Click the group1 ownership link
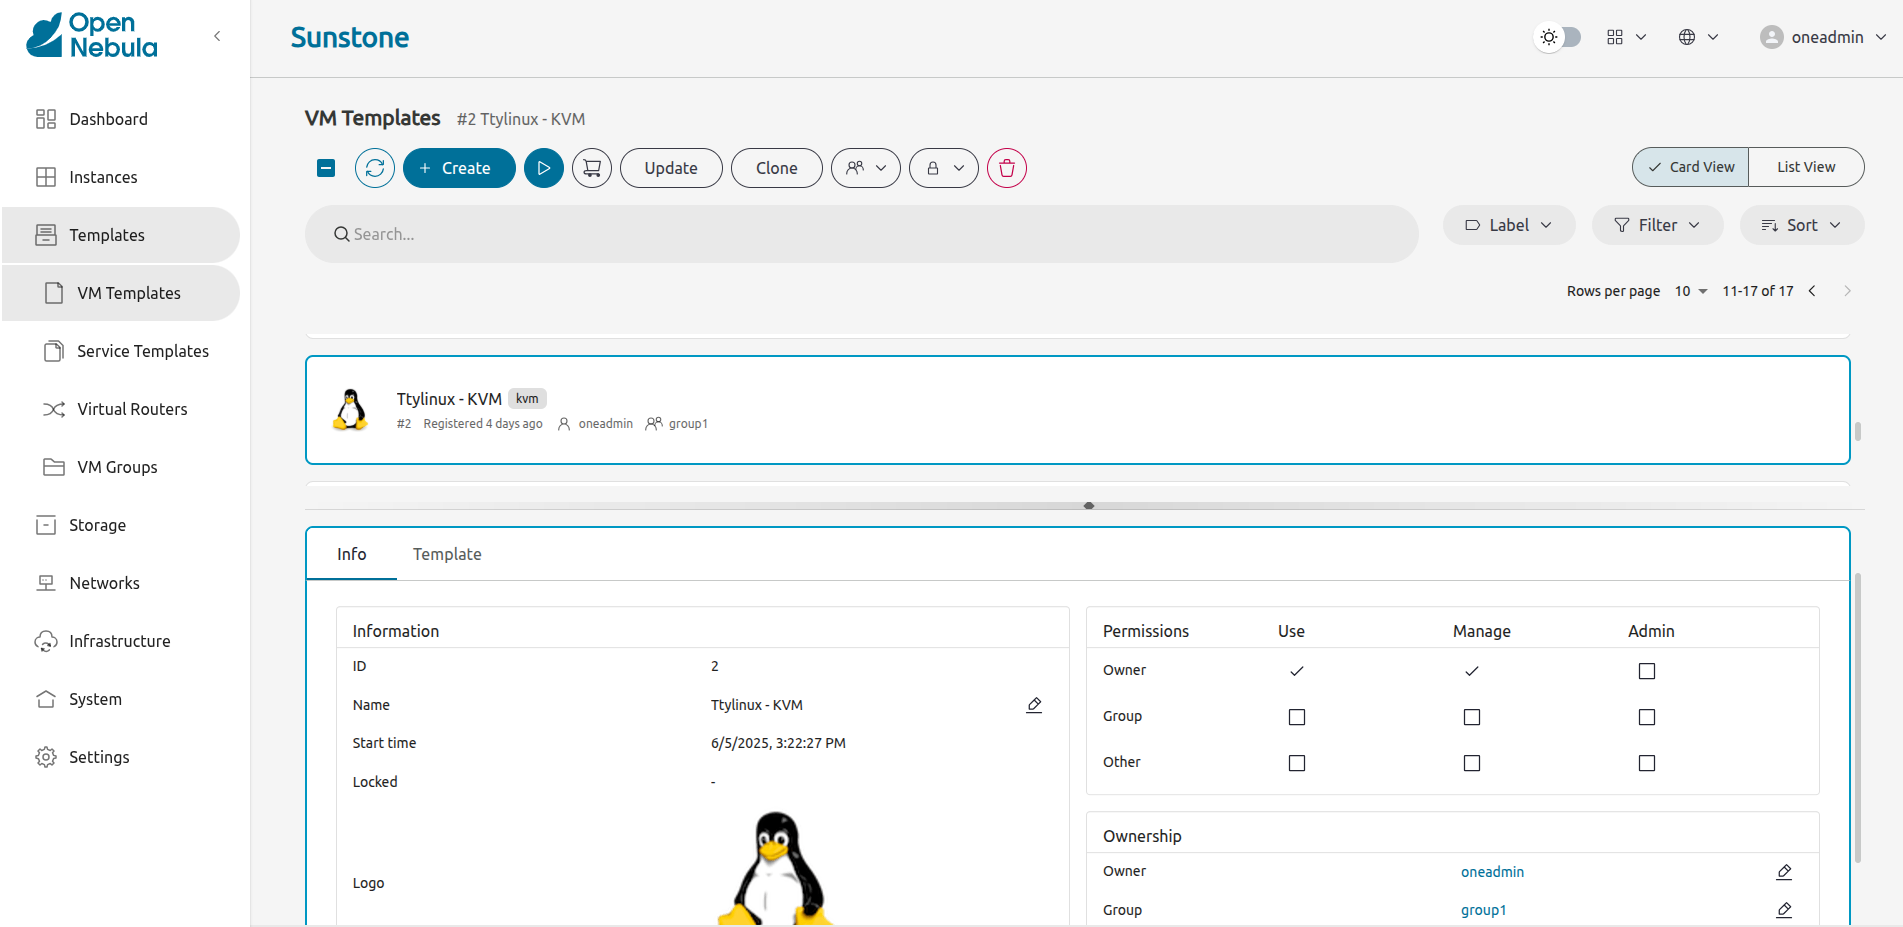 coord(1483,909)
